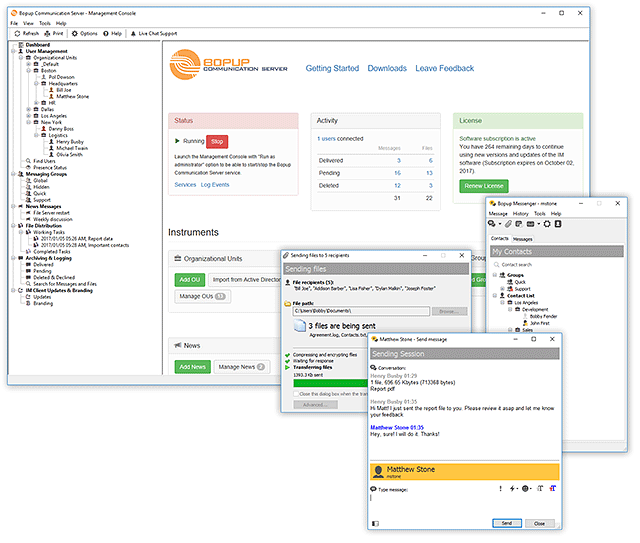Click the Presence Status icon in tree
Viewport: 640px width, 543px height.
click(x=29, y=168)
